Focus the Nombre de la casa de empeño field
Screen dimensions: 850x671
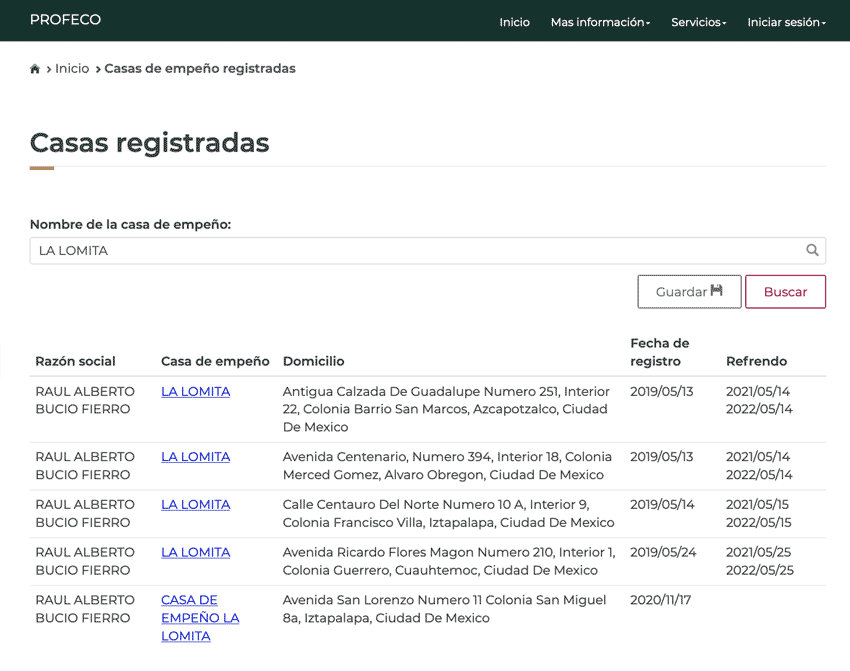(x=428, y=250)
